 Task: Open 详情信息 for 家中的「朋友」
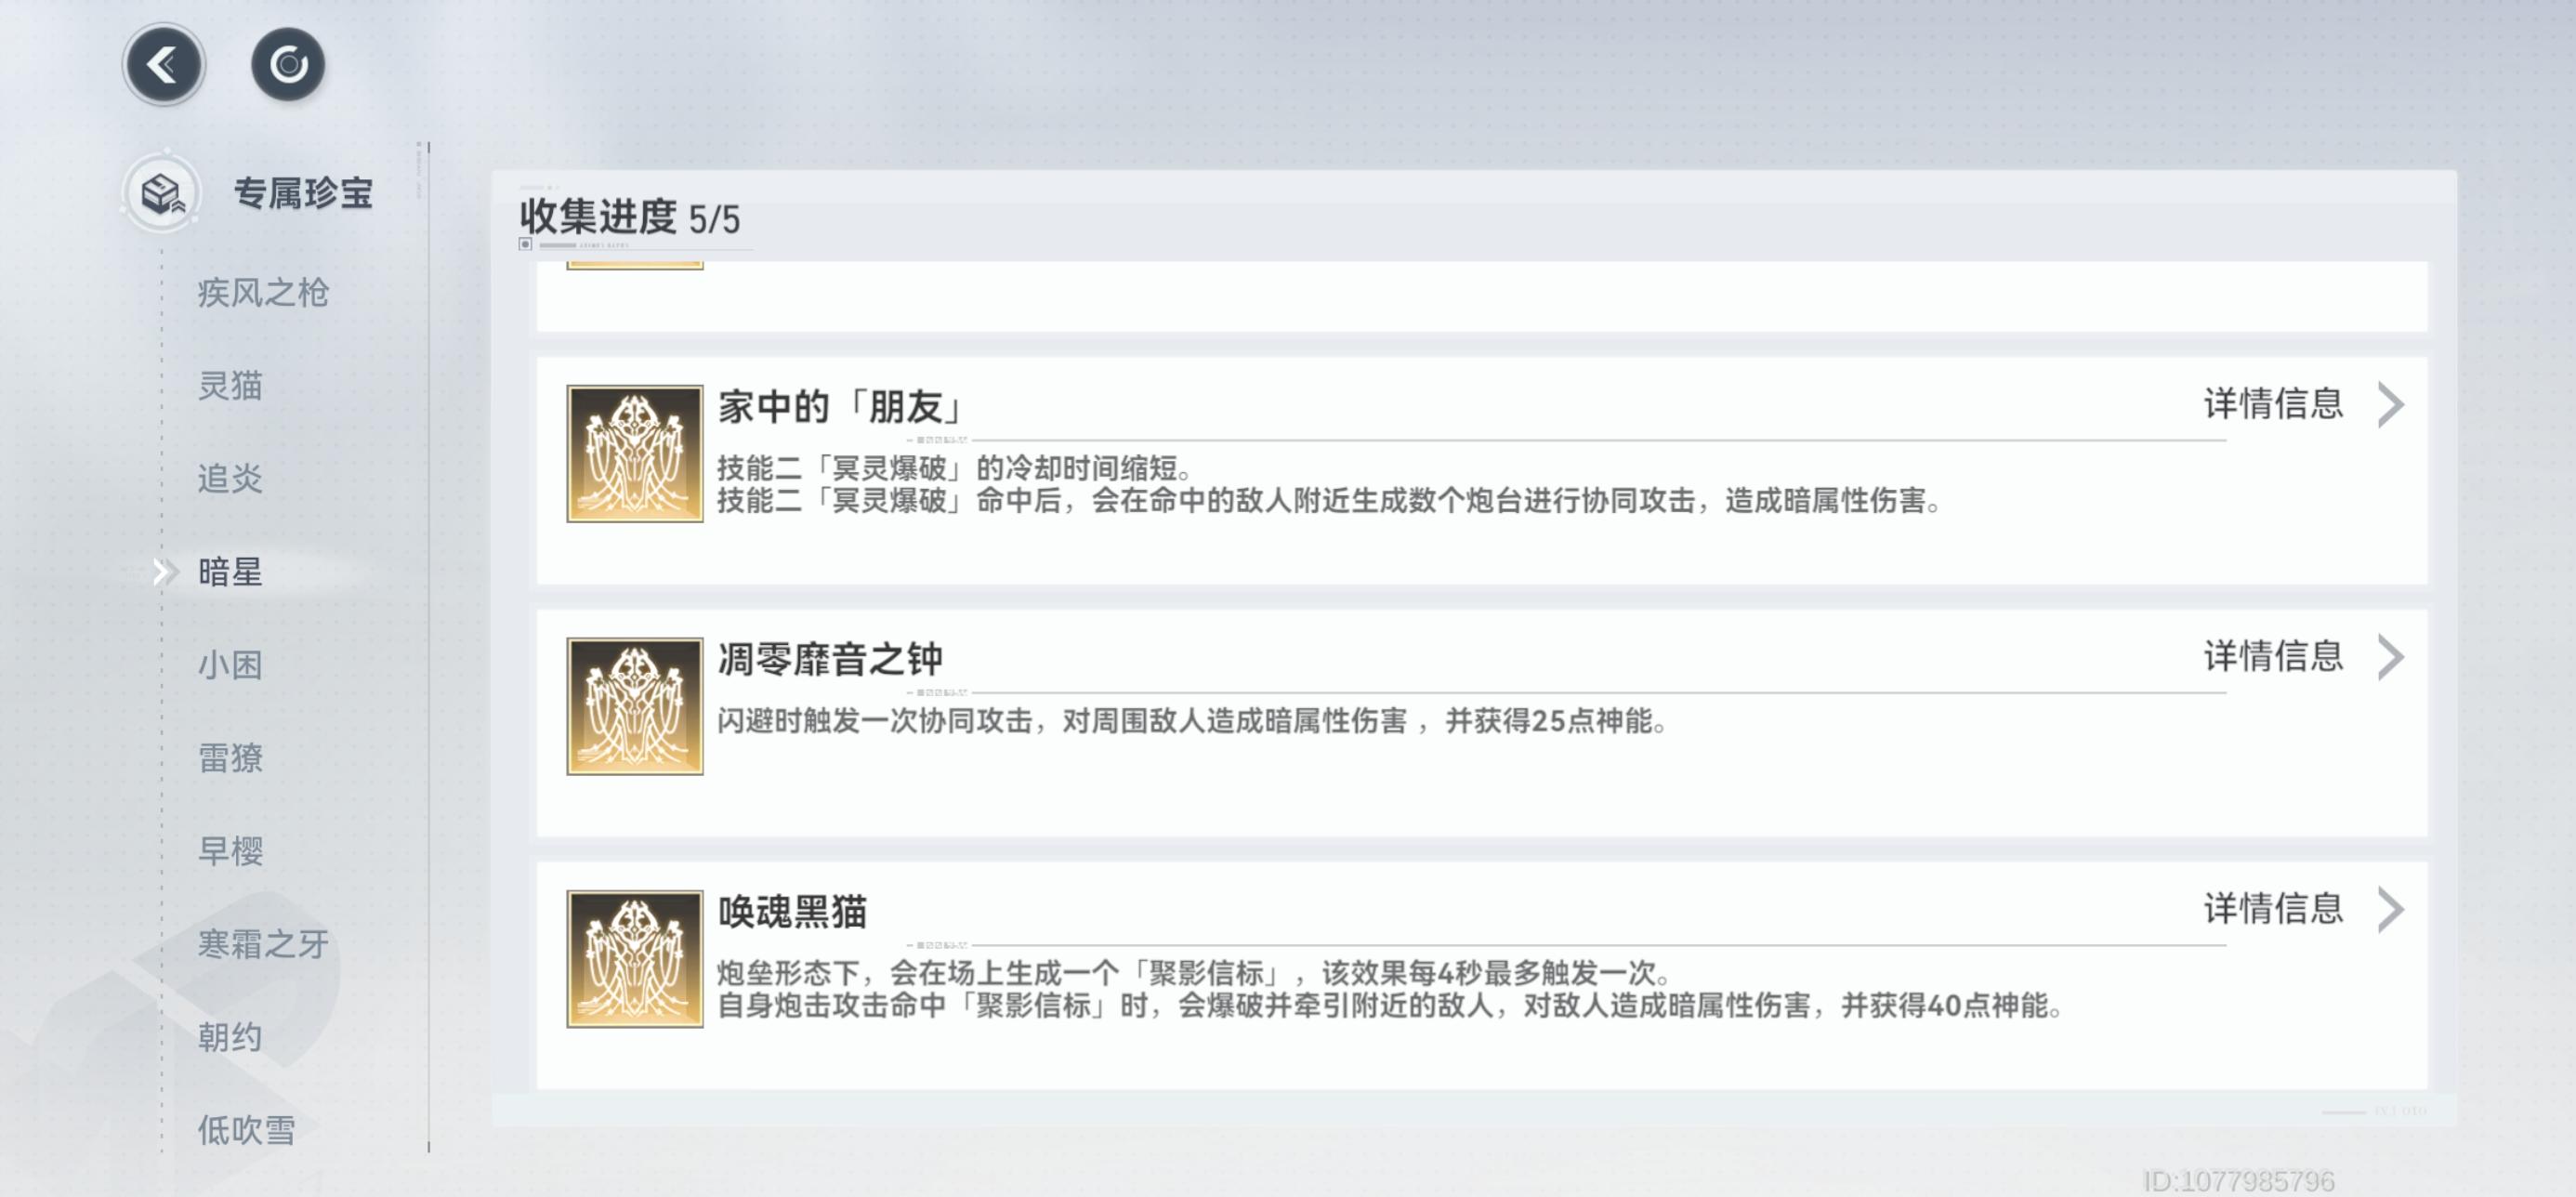pos(2273,404)
